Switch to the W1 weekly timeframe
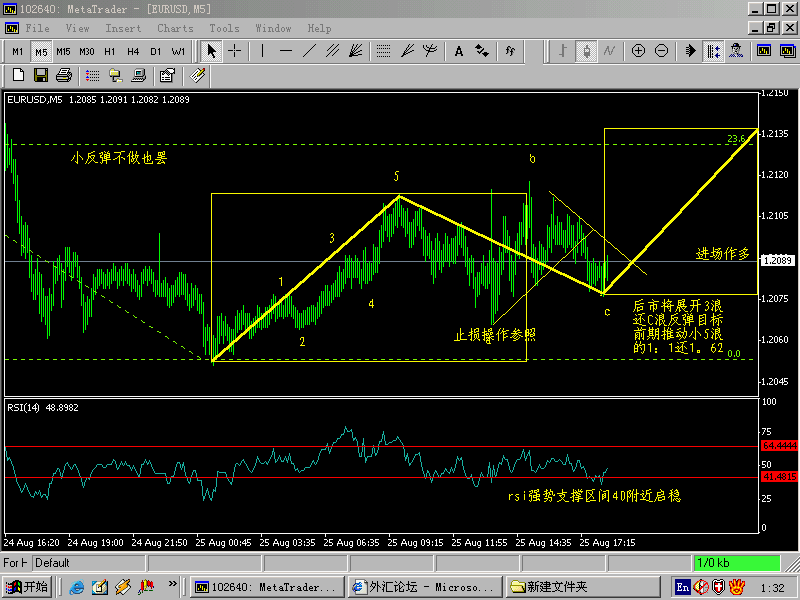This screenshot has height=600, width=800. click(179, 52)
